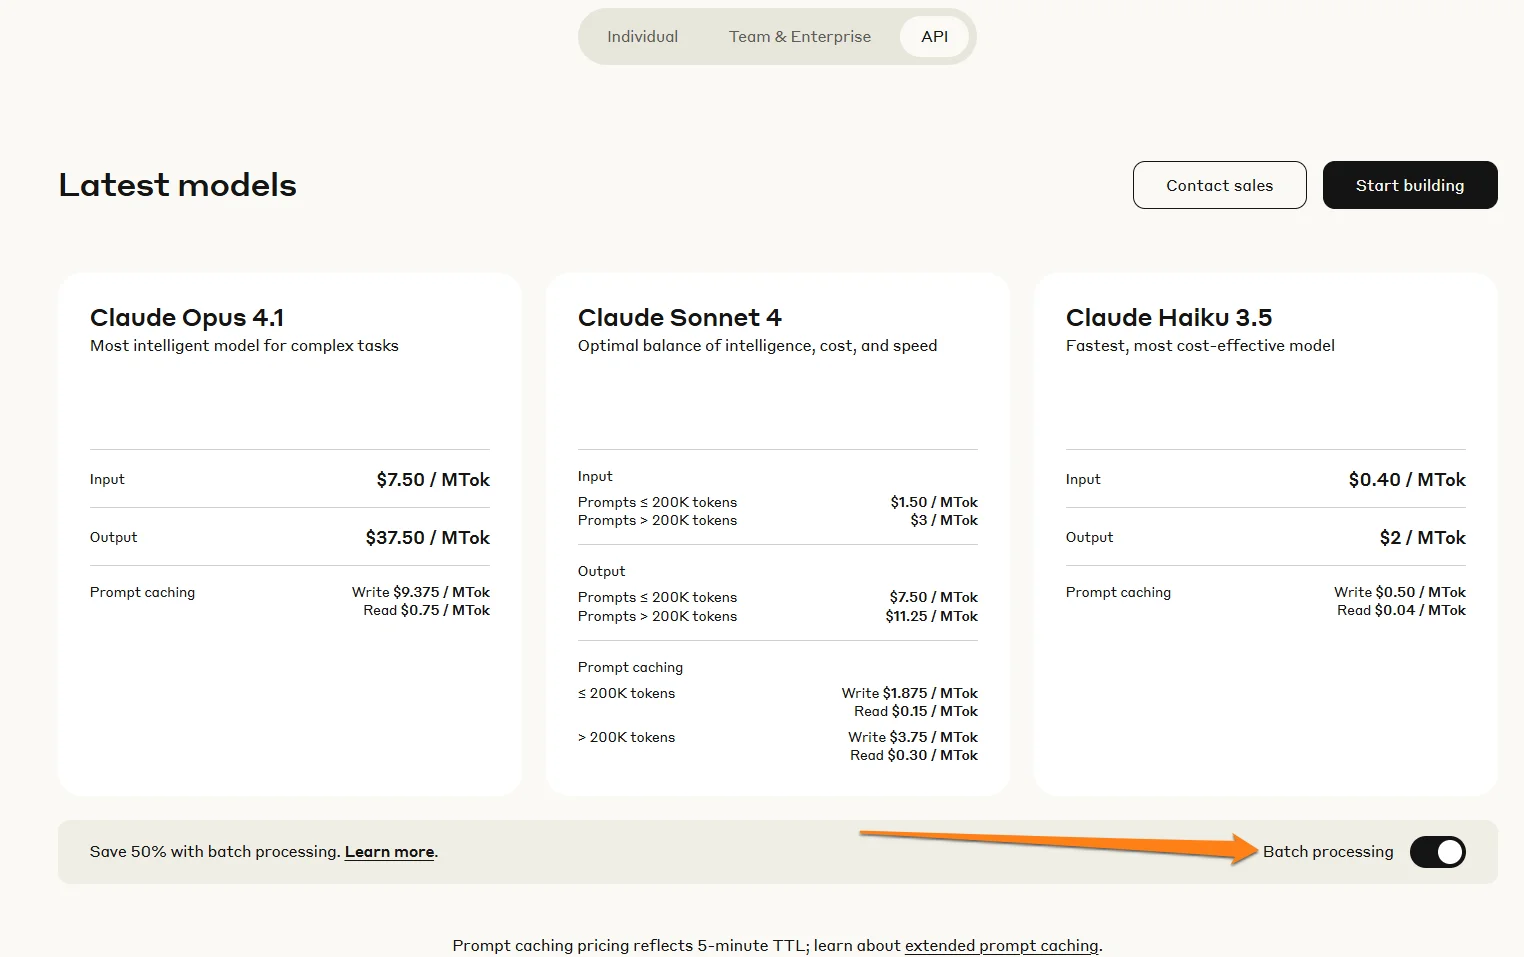Click the Haiku input price $0.40 / MTok
Viewport: 1524px width, 957px height.
click(x=1407, y=480)
